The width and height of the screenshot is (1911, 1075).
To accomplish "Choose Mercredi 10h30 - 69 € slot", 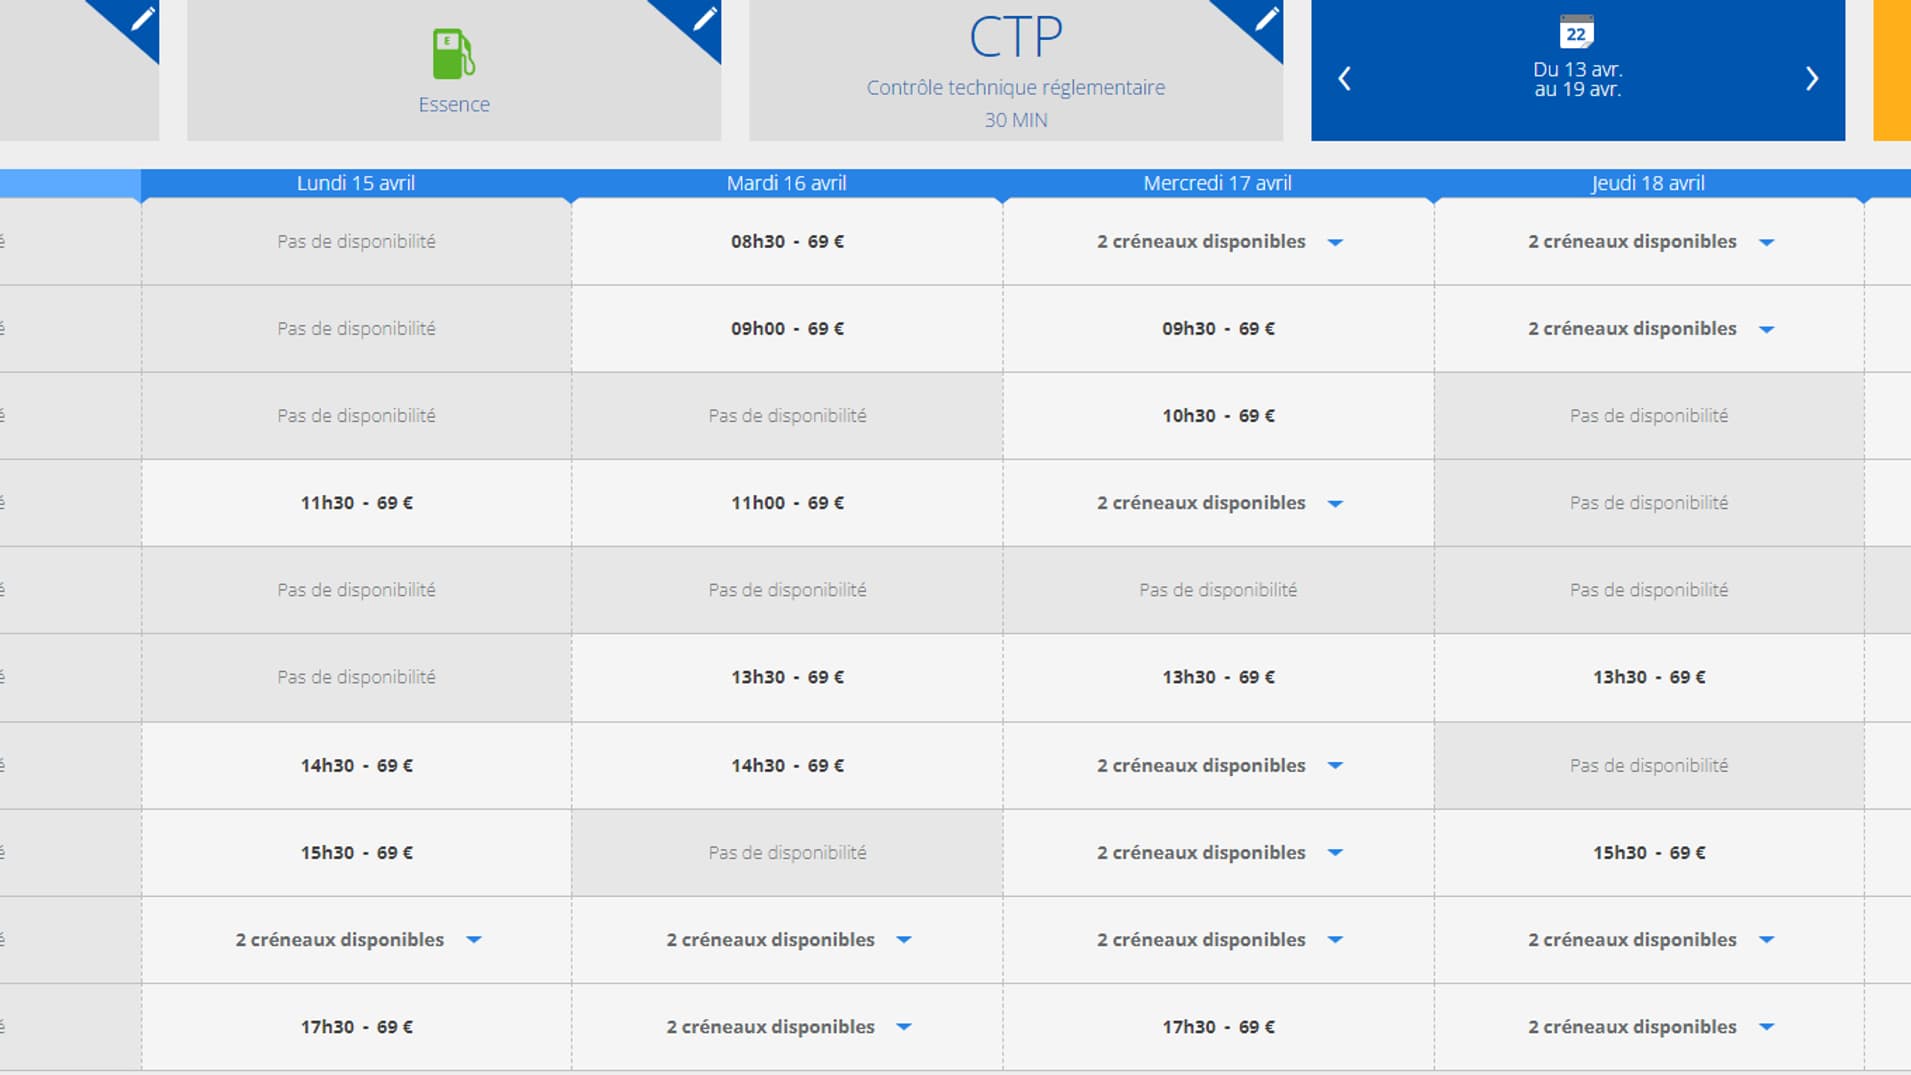I will coord(1218,416).
